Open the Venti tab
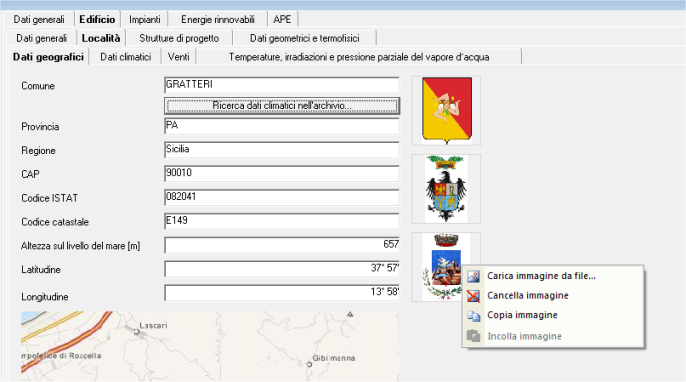 tap(178, 57)
